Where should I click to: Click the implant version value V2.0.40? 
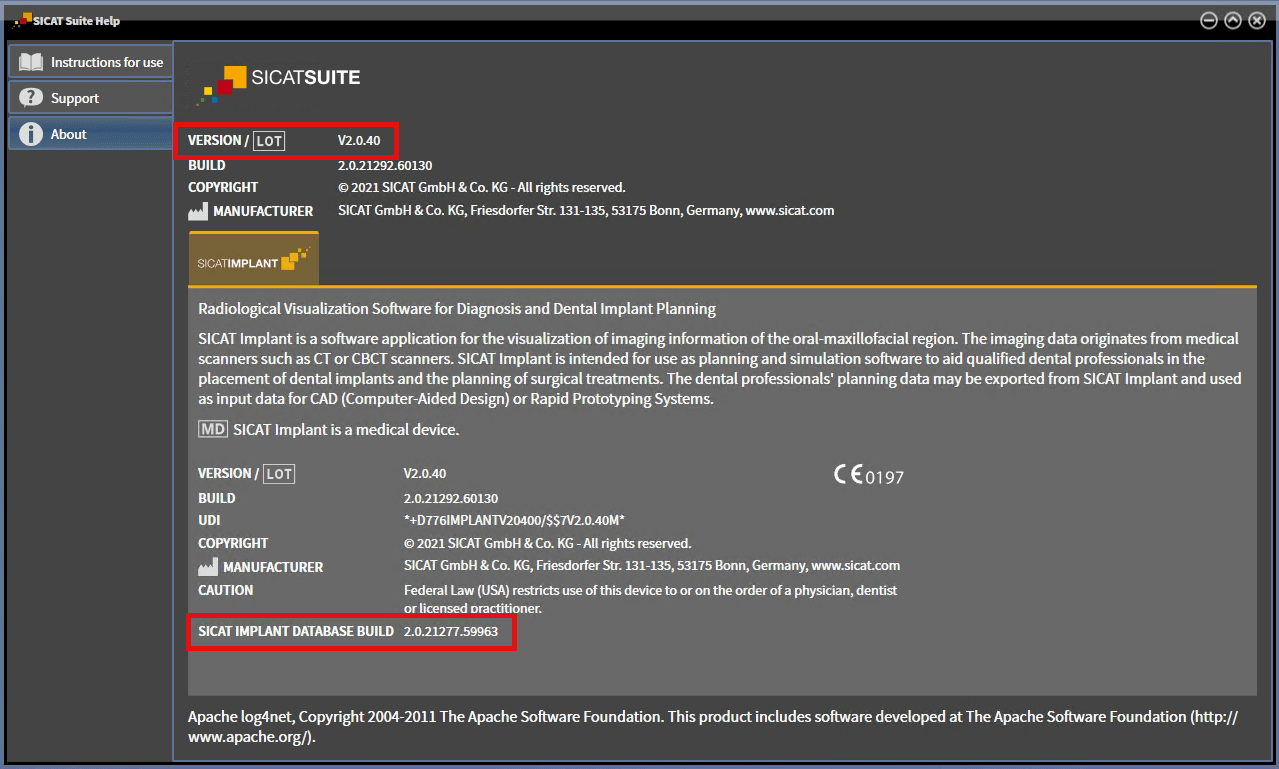coord(425,473)
